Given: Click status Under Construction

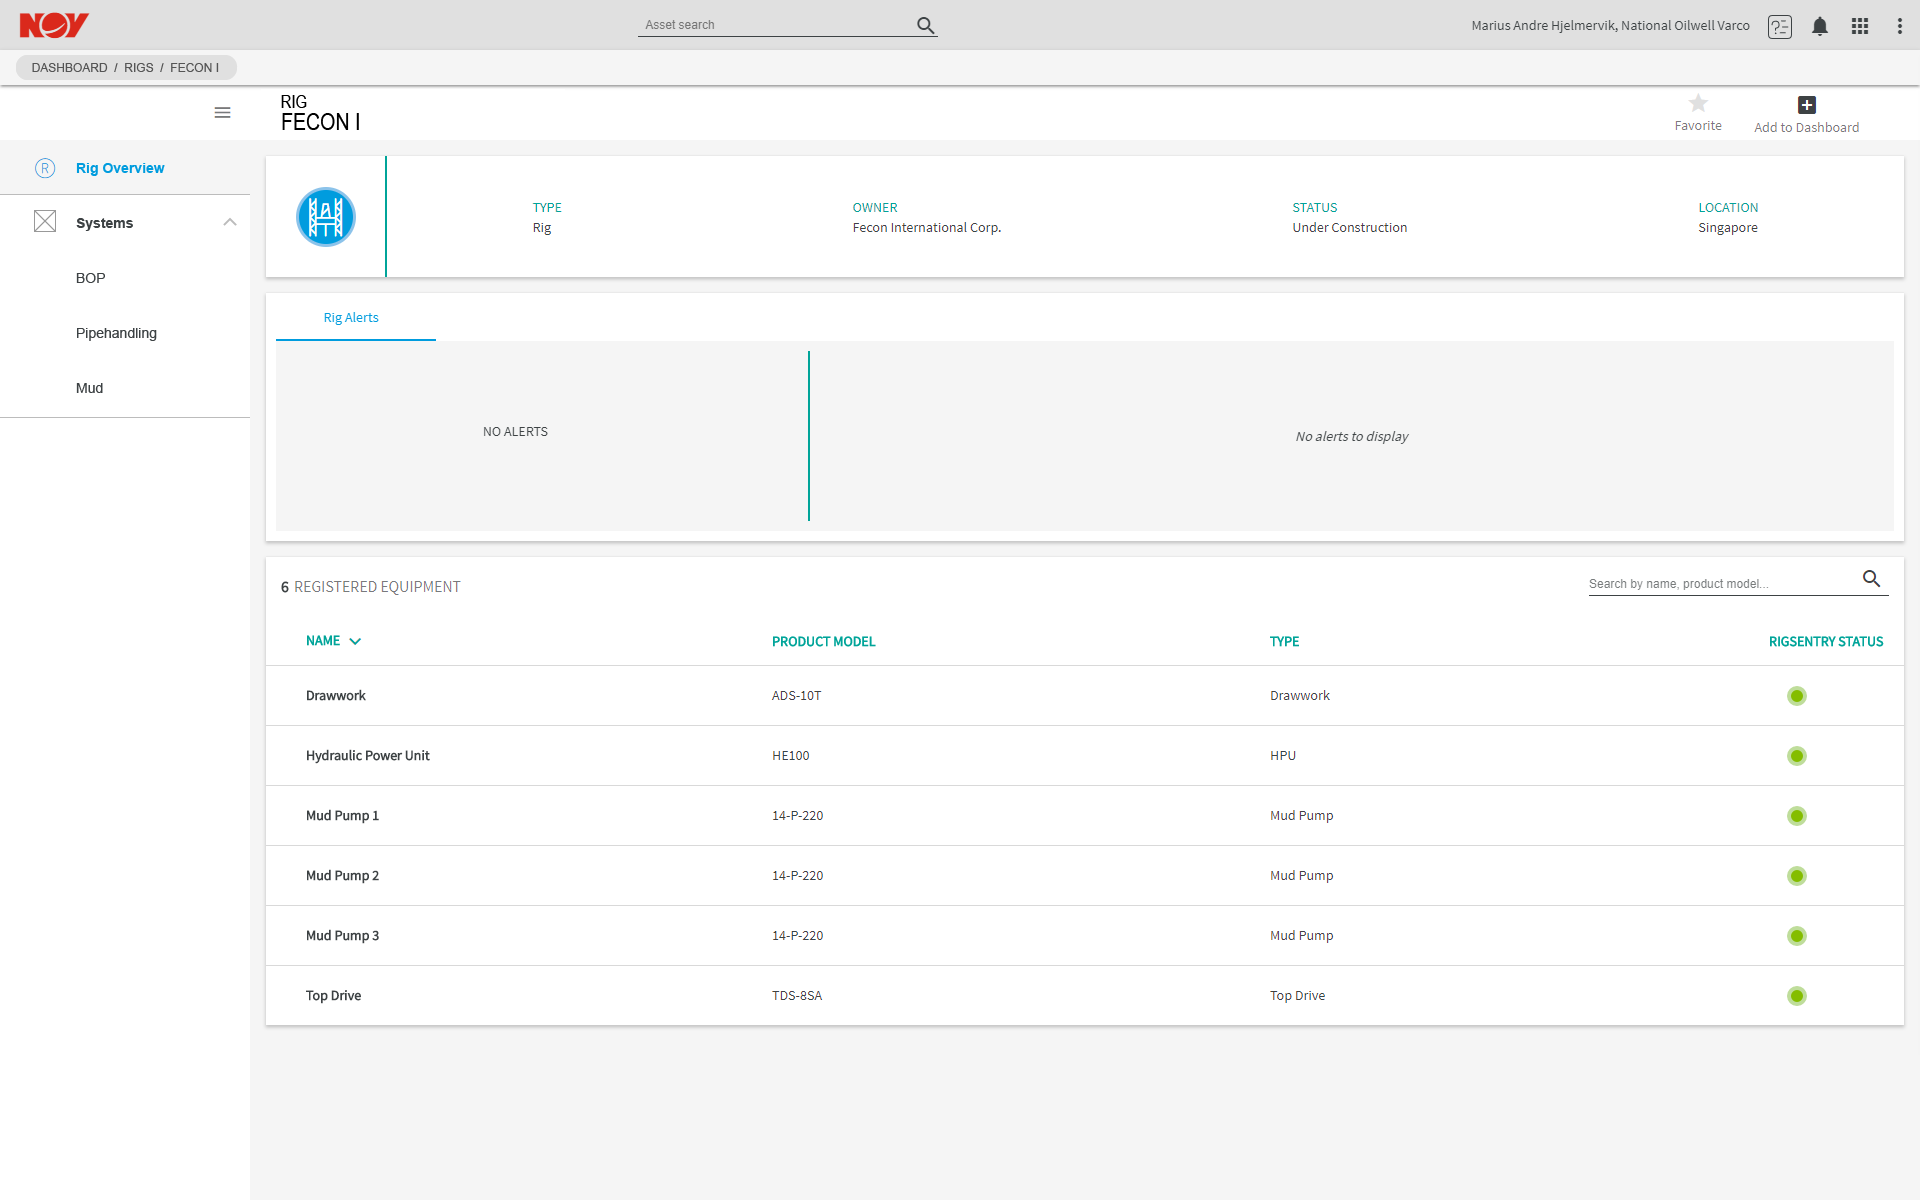Looking at the screenshot, I should click(1349, 228).
